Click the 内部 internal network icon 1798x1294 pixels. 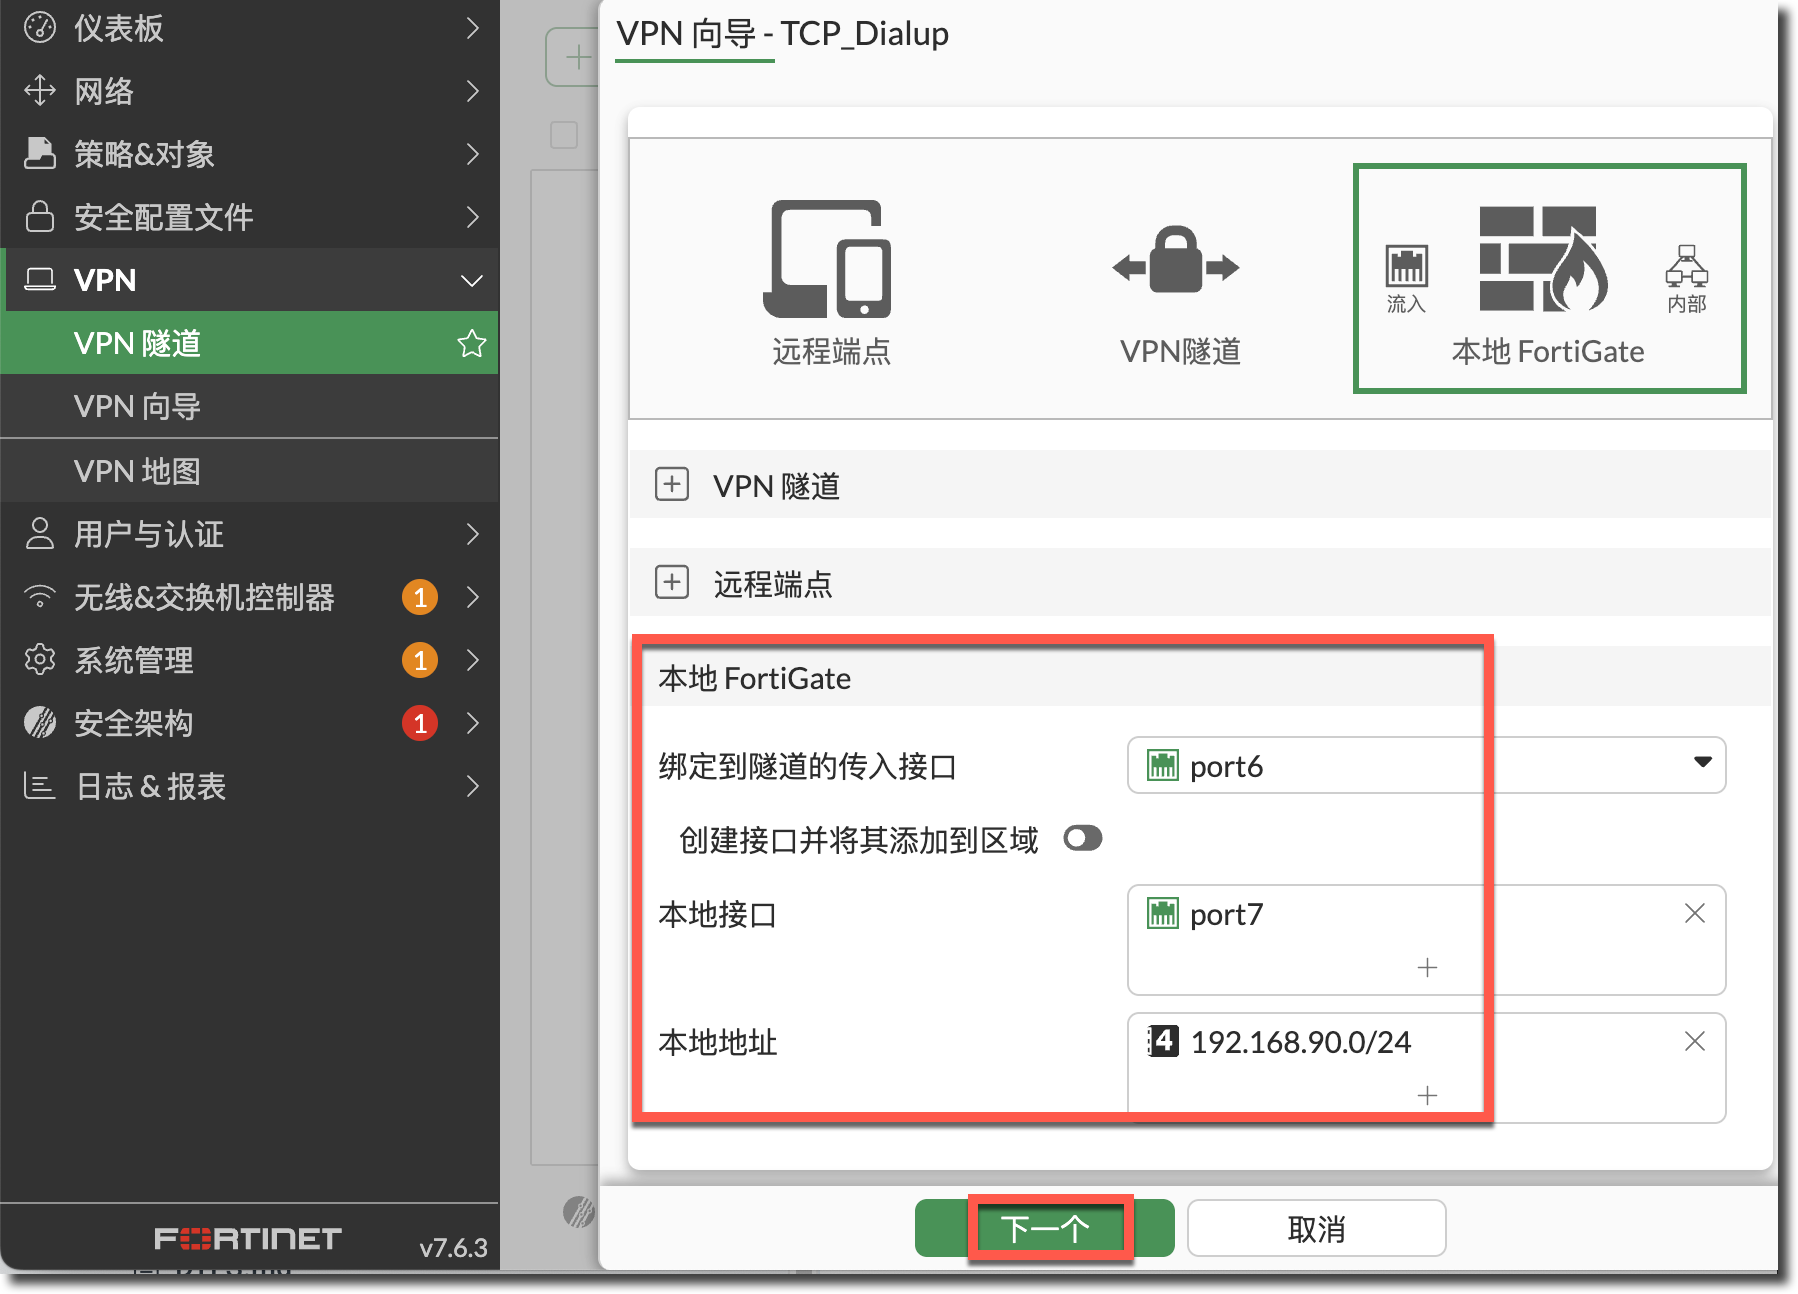pos(1687,266)
